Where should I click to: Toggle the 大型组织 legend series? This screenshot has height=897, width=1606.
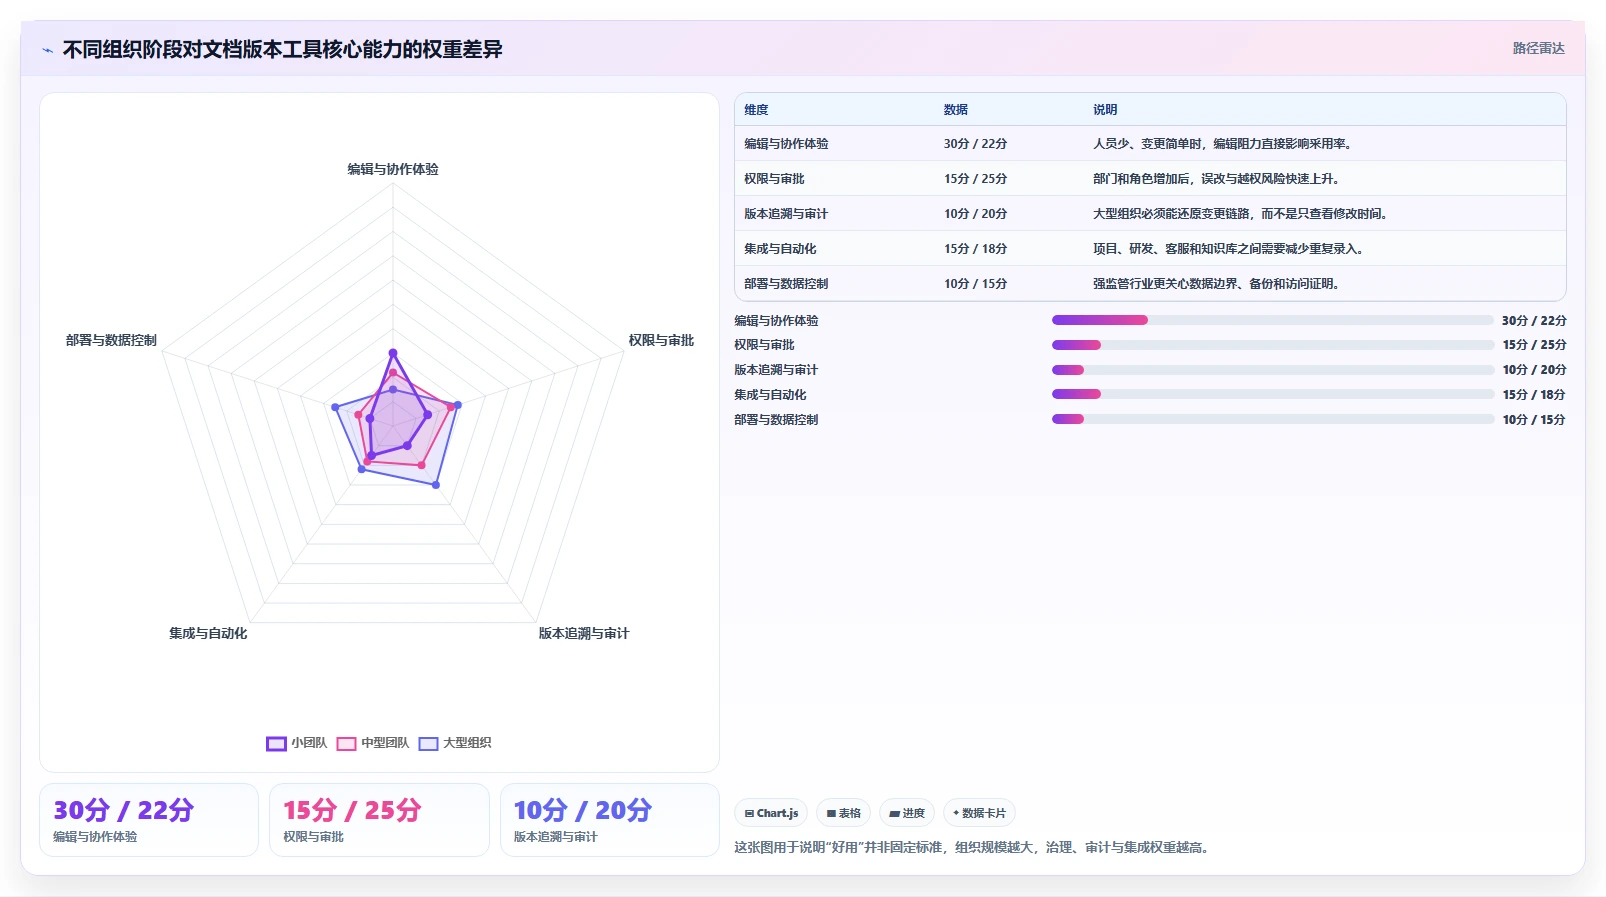455,743
